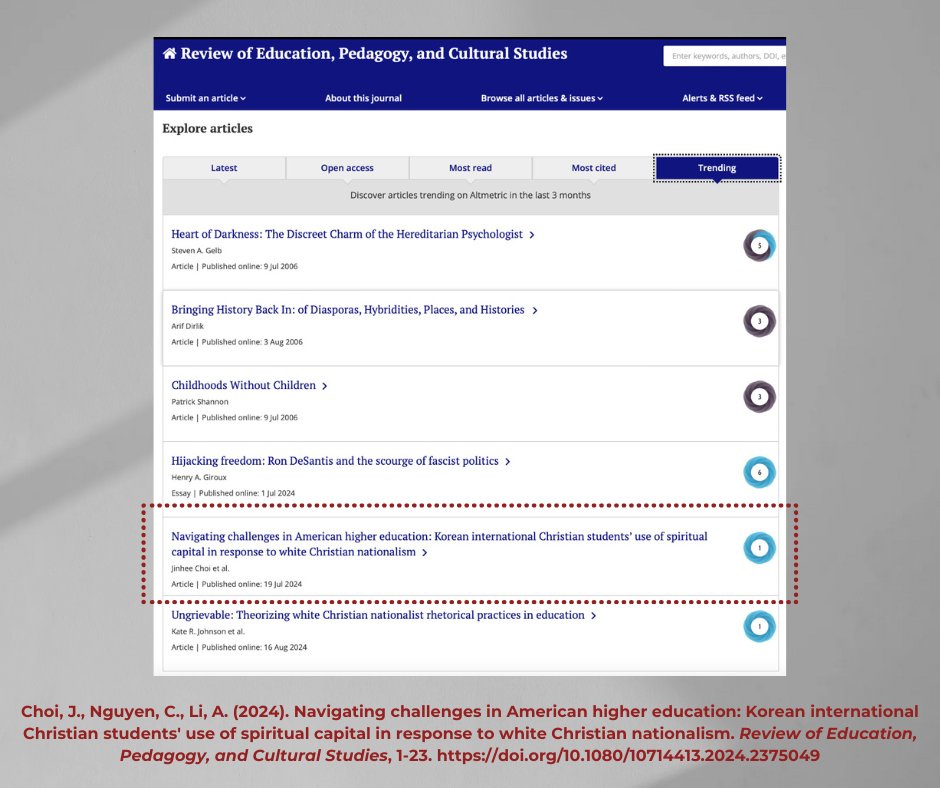Open Navigating challenges in American higher education article
The width and height of the screenshot is (940, 788).
click(x=439, y=544)
